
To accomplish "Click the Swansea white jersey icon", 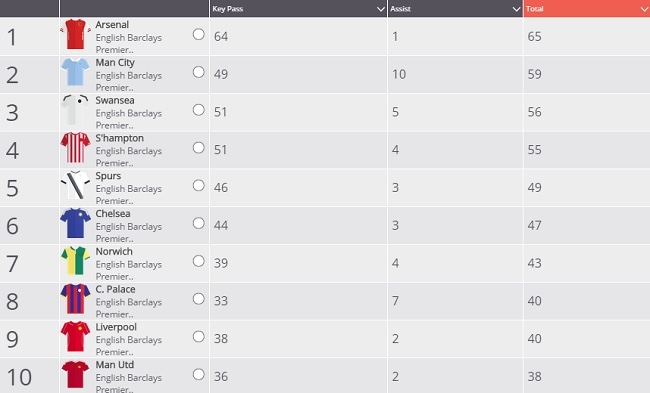I will 75,110.
